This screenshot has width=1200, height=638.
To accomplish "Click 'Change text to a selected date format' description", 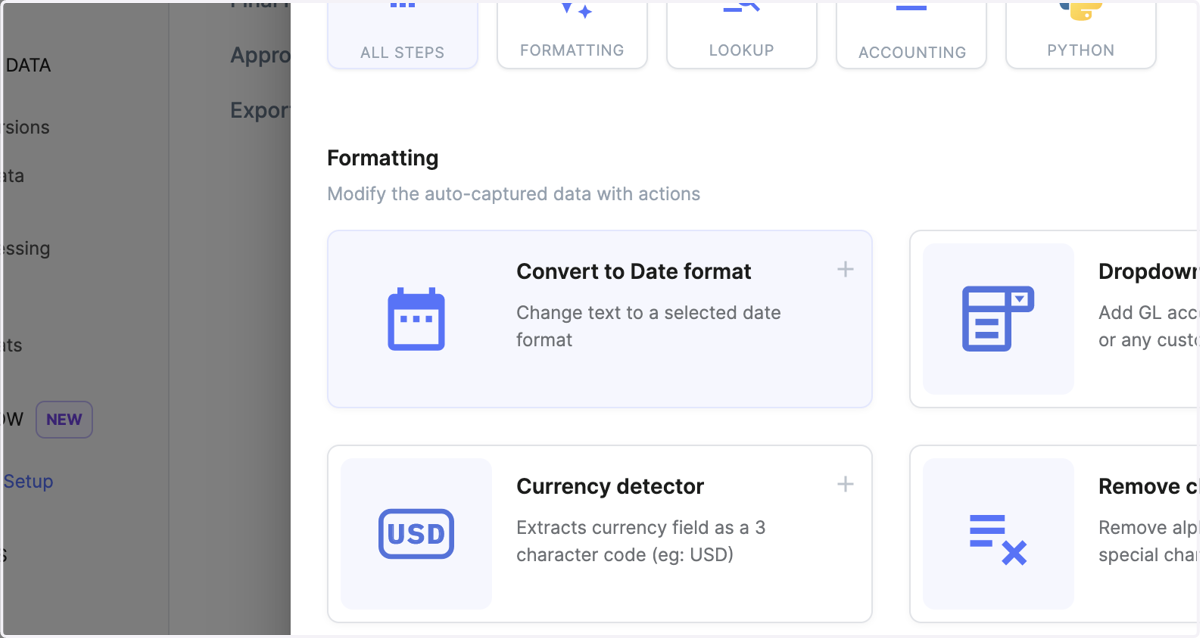I will point(648,326).
